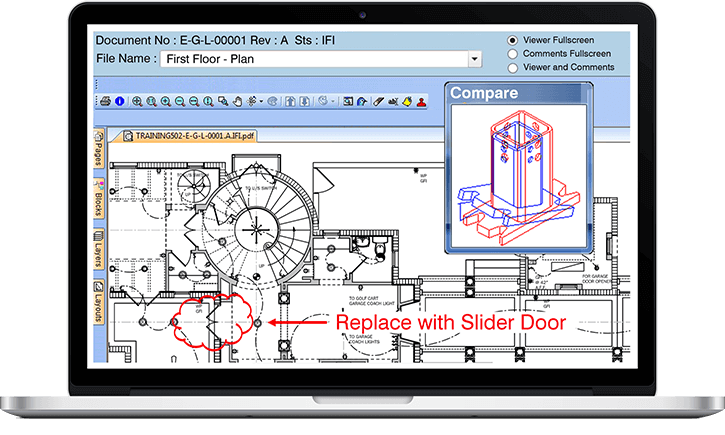
Task: Expand the dropdown arrow beside the pan tool
Action: (261, 101)
